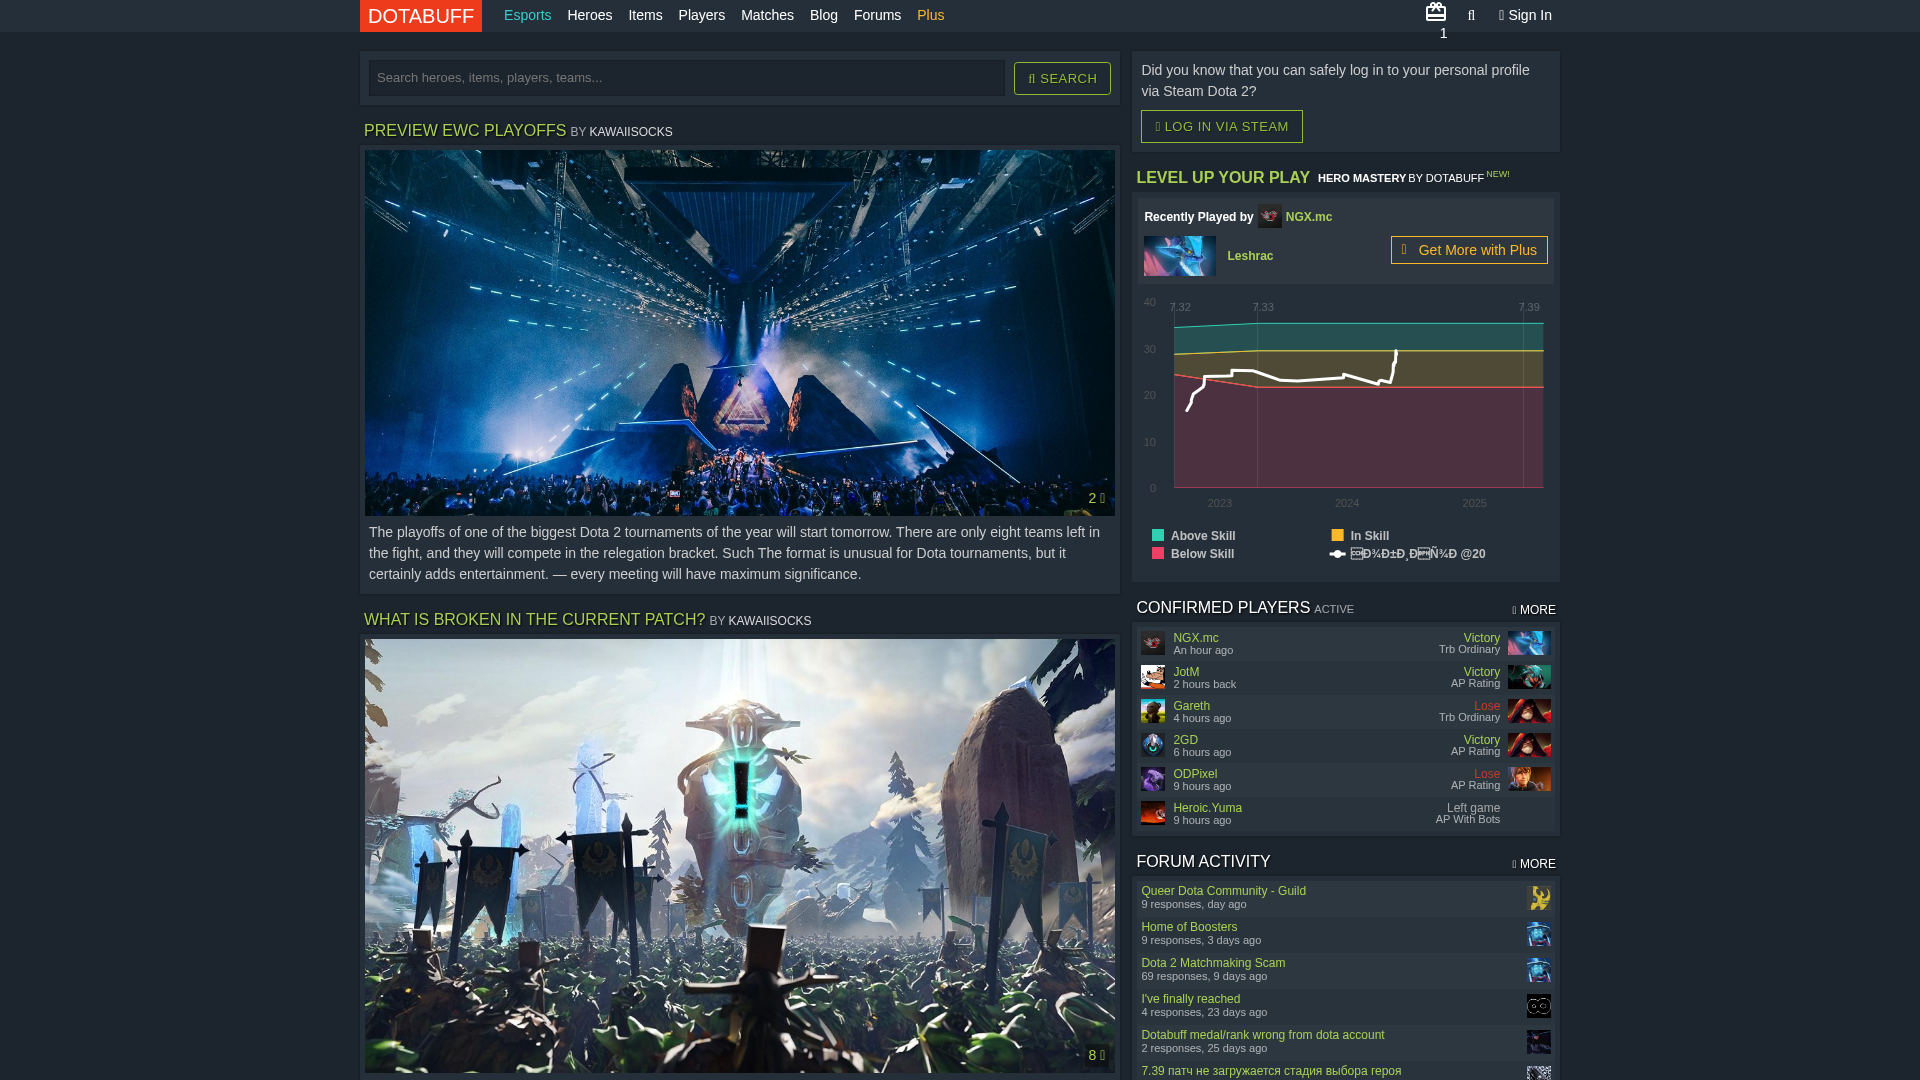Viewport: 1920px width, 1080px height.
Task: Open ODPixel player profile
Action: pos(1195,774)
